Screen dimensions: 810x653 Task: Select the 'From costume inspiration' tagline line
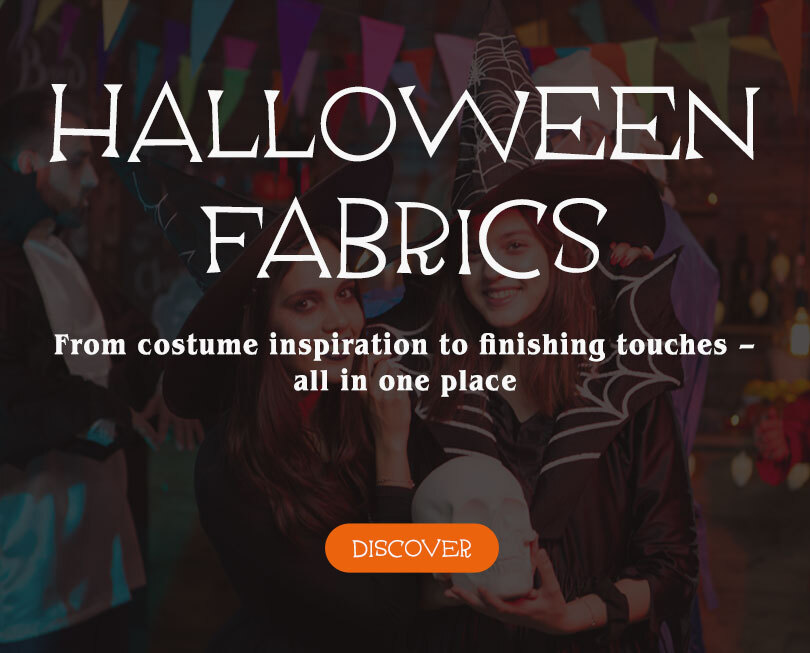click(x=404, y=345)
